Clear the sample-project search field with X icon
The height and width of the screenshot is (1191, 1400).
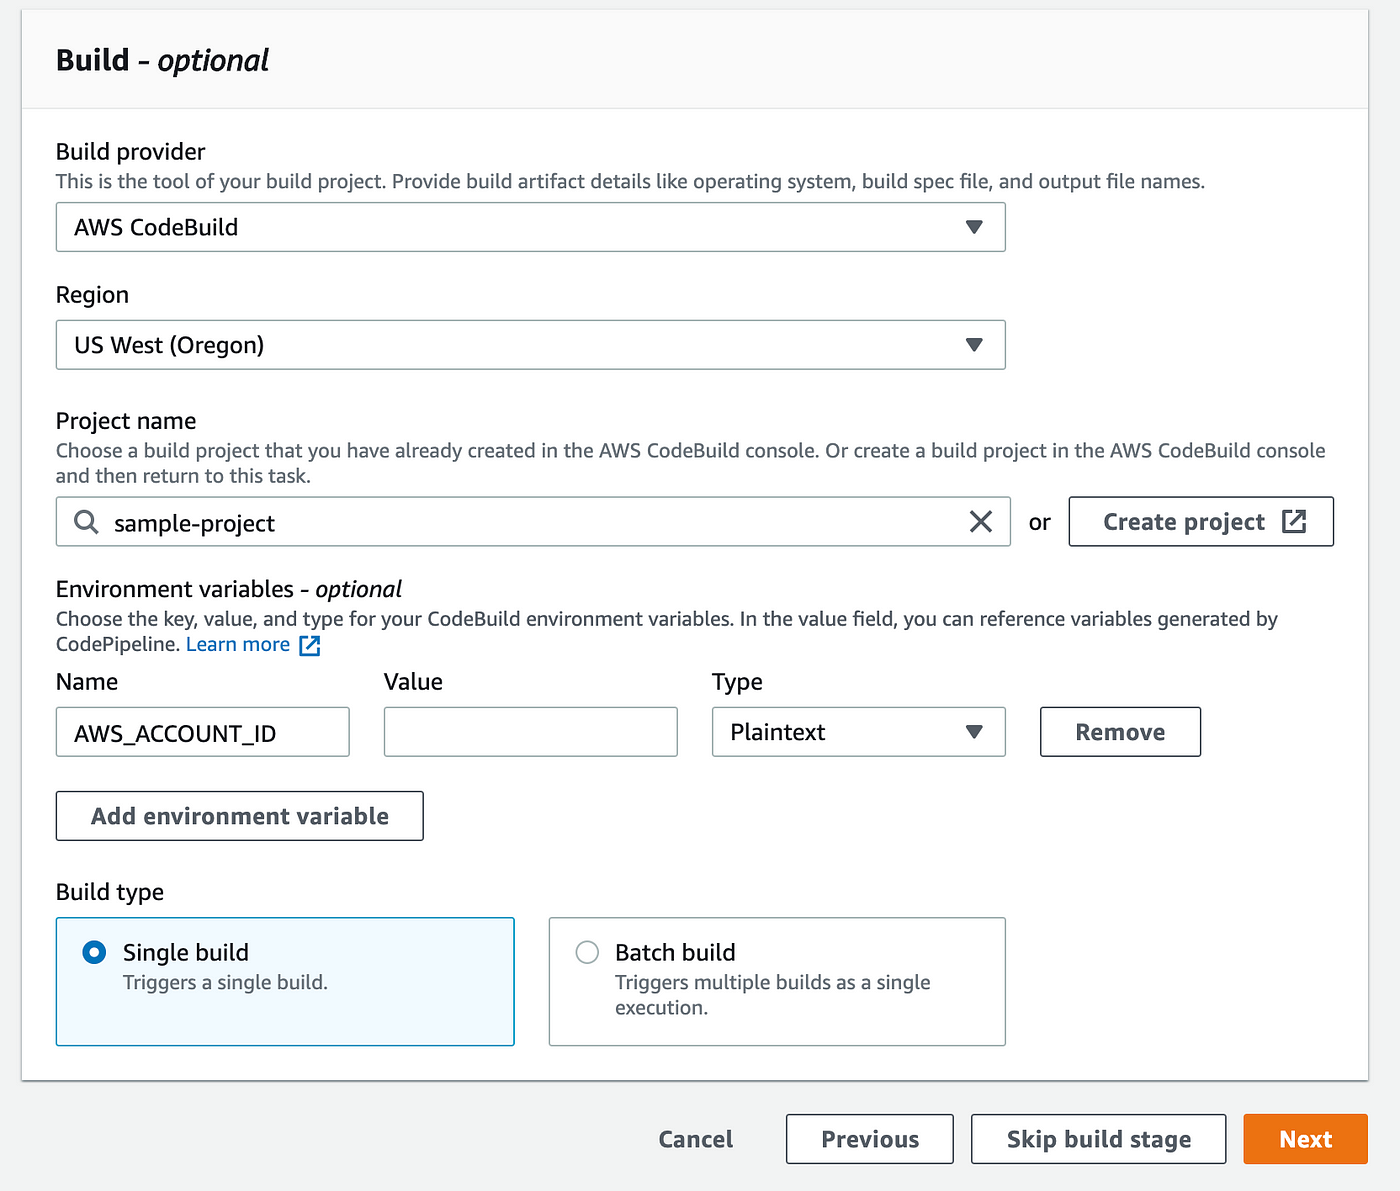point(981,522)
